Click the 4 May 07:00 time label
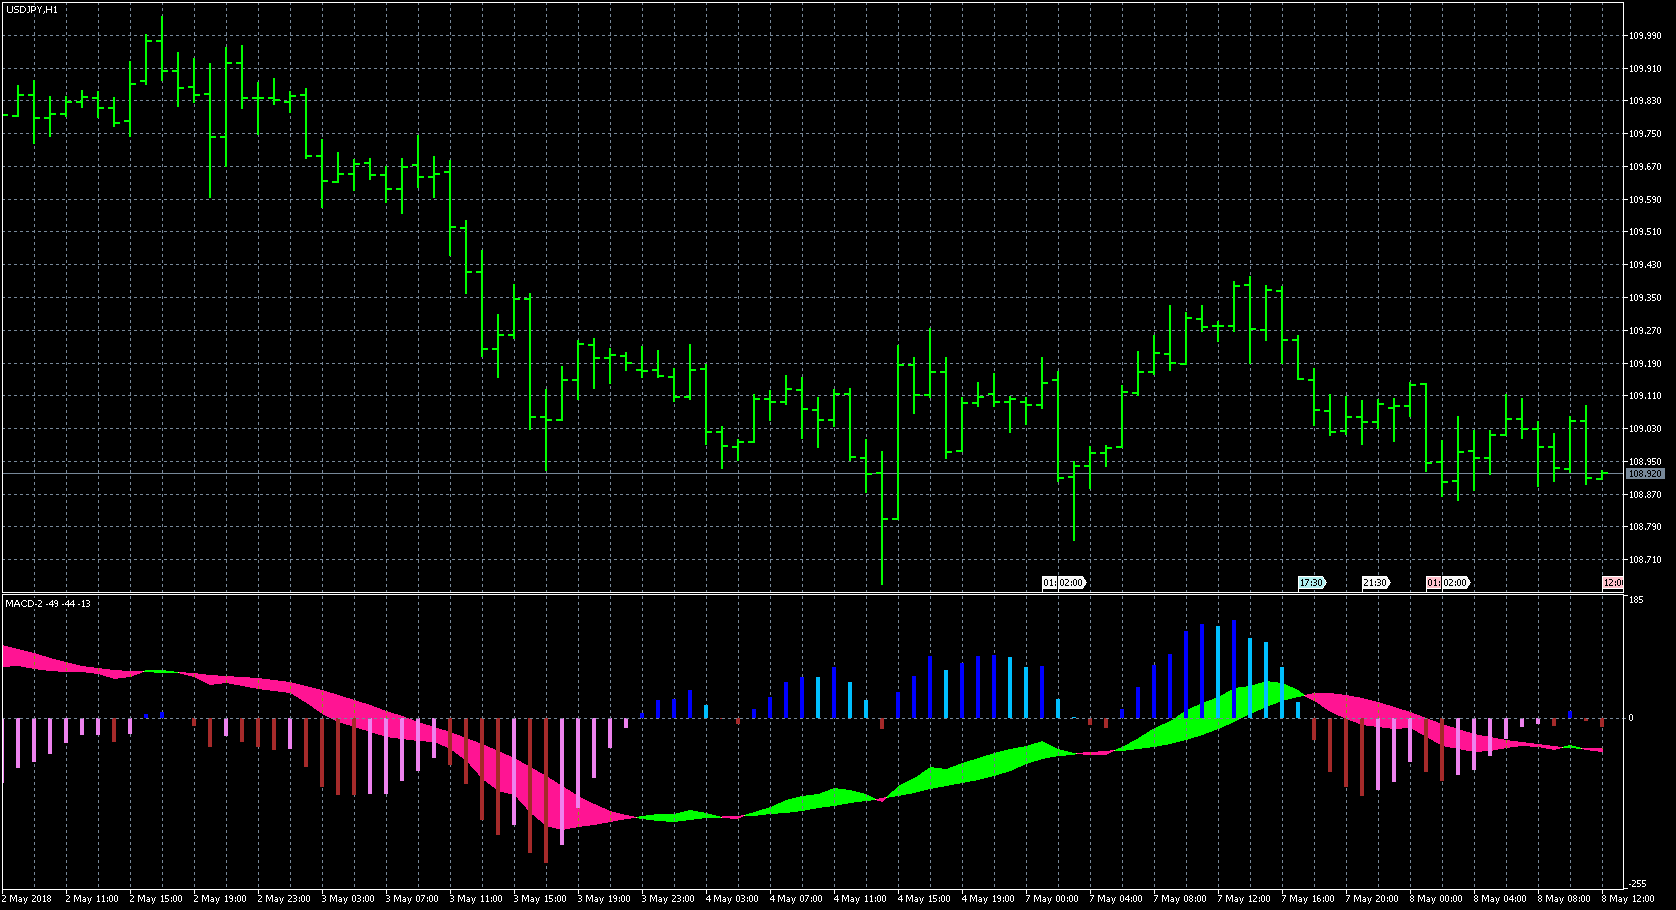The height and width of the screenshot is (910, 1676). [796, 899]
